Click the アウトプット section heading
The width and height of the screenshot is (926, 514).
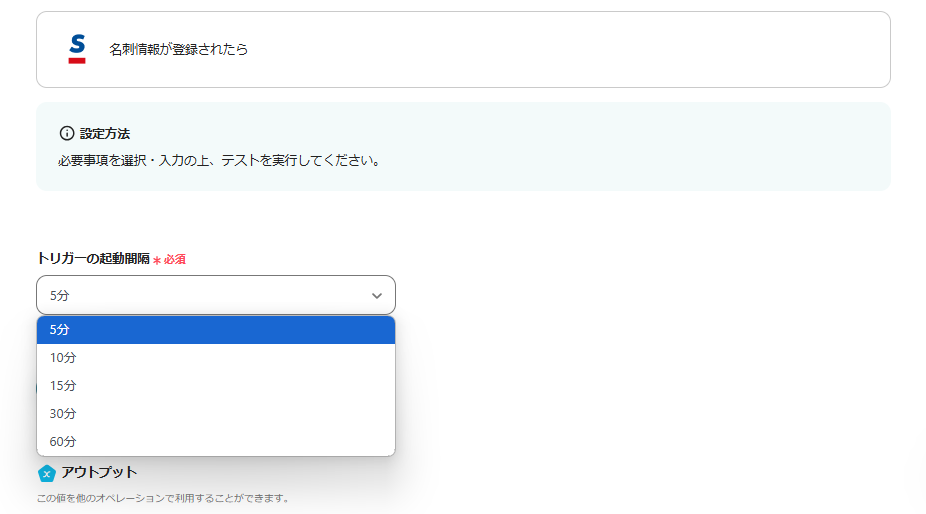[x=99, y=472]
